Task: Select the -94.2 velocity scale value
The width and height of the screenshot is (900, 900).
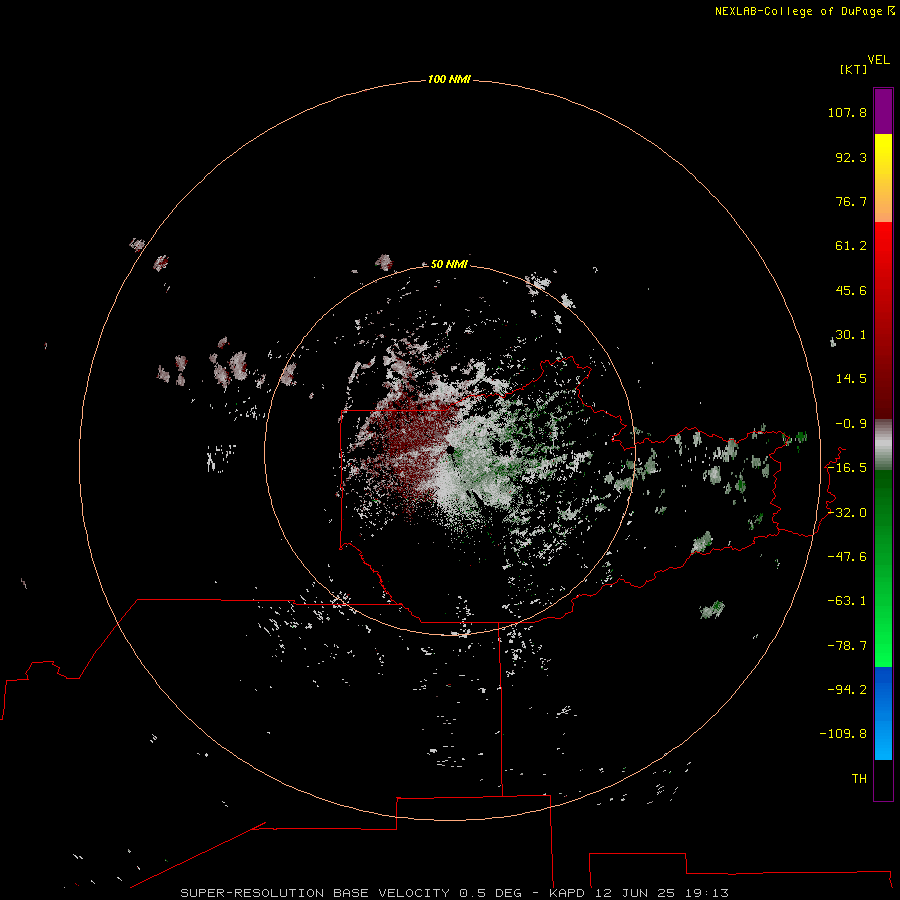Action: tap(847, 690)
